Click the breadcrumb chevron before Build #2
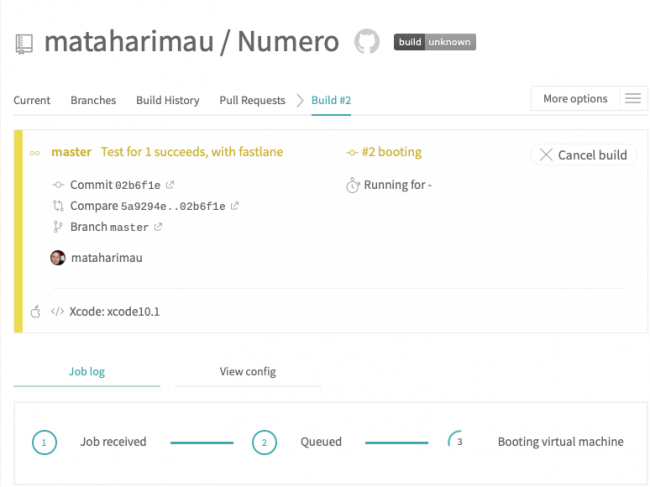 tap(300, 100)
